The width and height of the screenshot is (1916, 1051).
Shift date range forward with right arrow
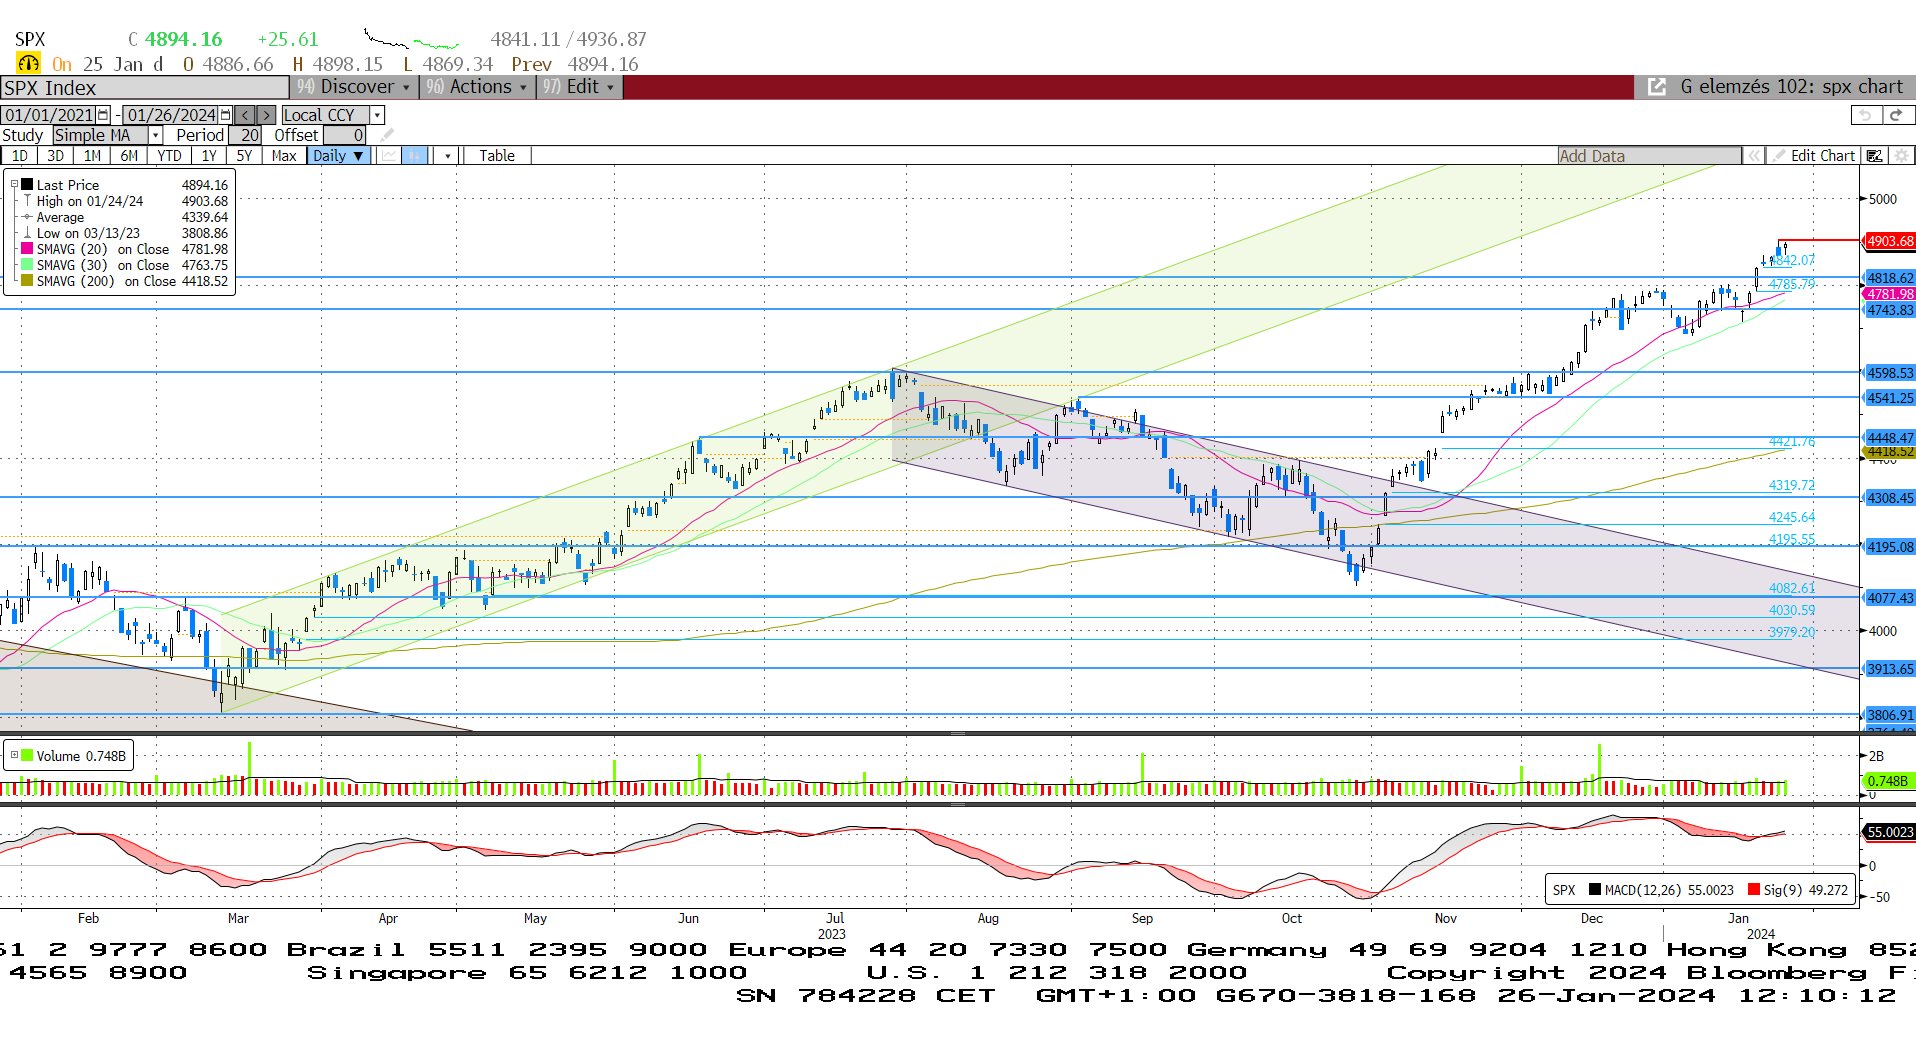(266, 115)
